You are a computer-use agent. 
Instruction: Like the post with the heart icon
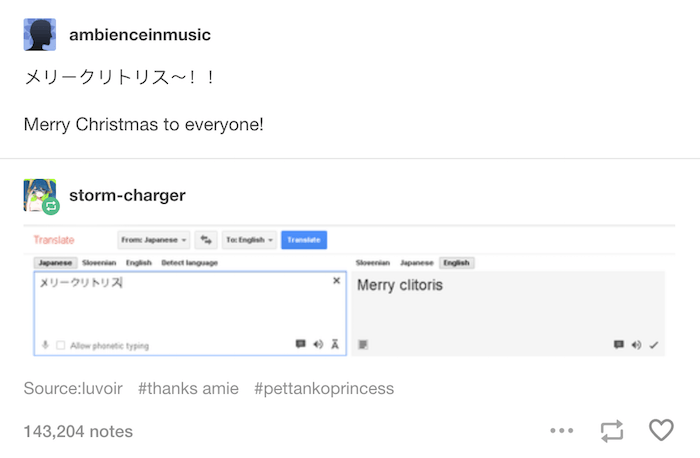click(661, 430)
